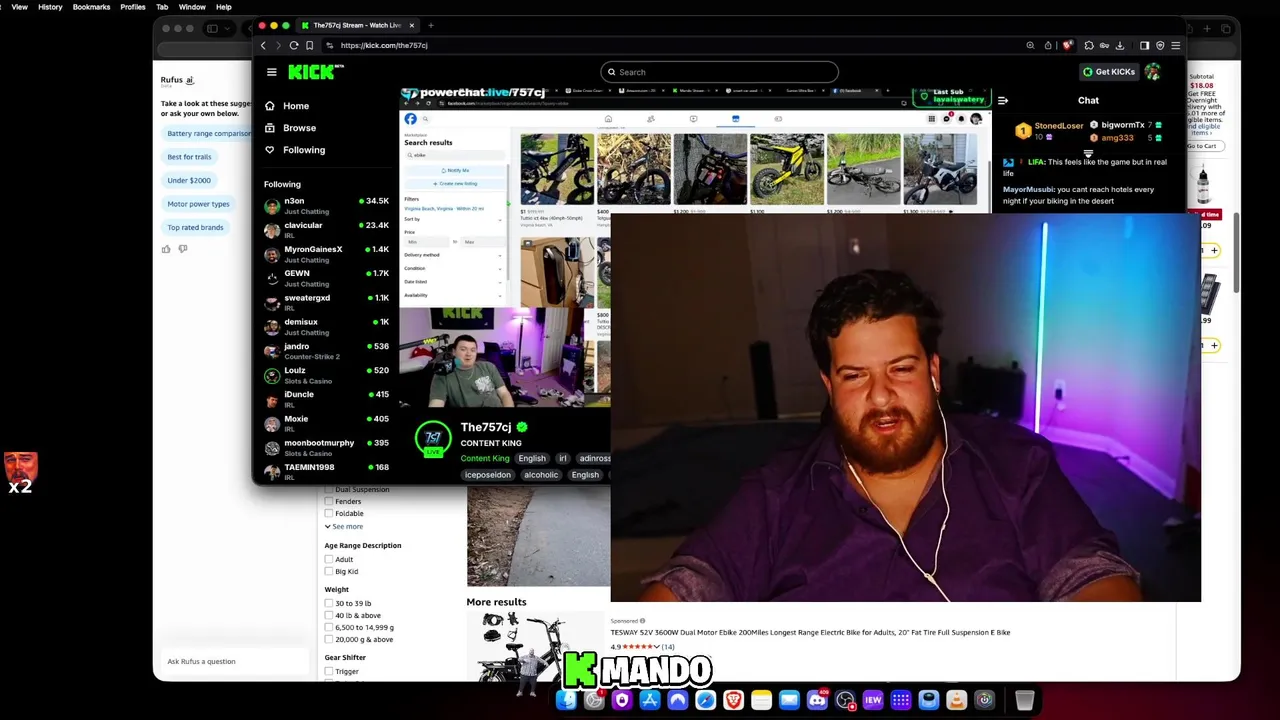Click the Rufus thumbs-down icon
1280x720 pixels.
(182, 249)
